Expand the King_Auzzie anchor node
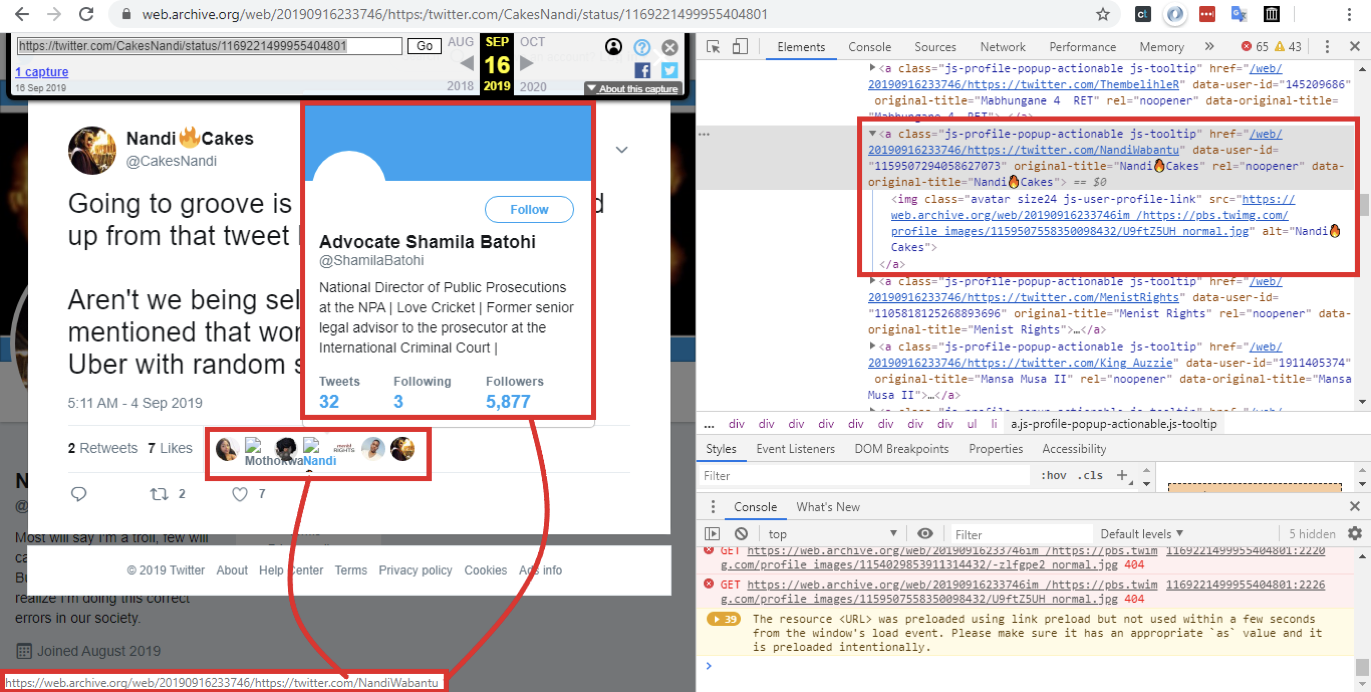 873,346
